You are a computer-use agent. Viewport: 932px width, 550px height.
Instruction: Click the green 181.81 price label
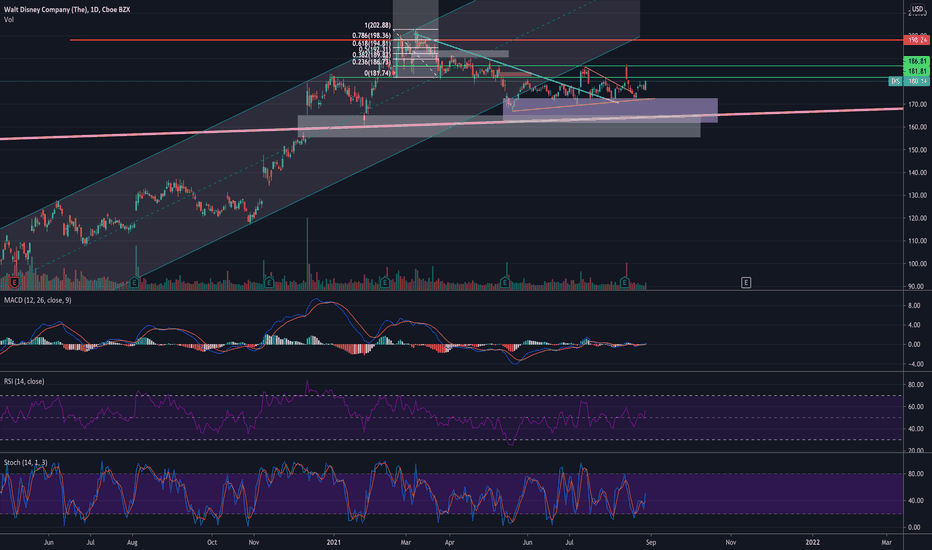click(916, 71)
